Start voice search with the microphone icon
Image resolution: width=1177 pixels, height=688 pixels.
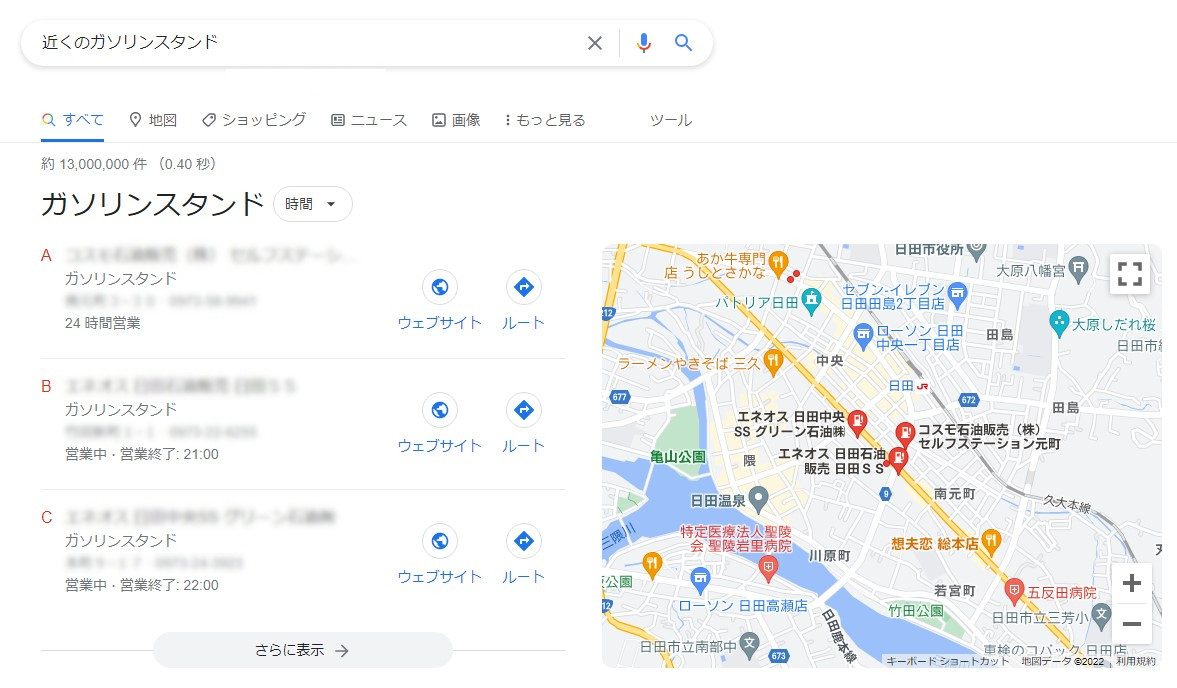coord(643,43)
